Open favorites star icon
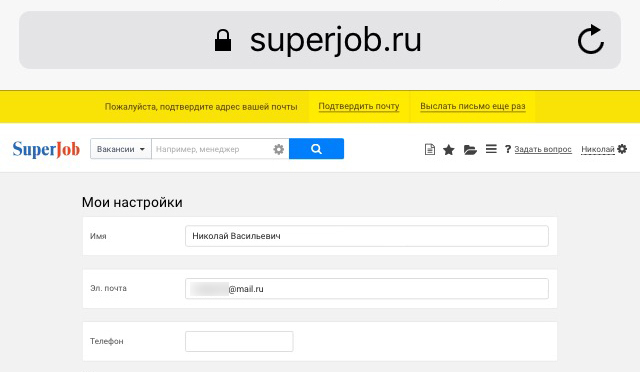 point(449,149)
